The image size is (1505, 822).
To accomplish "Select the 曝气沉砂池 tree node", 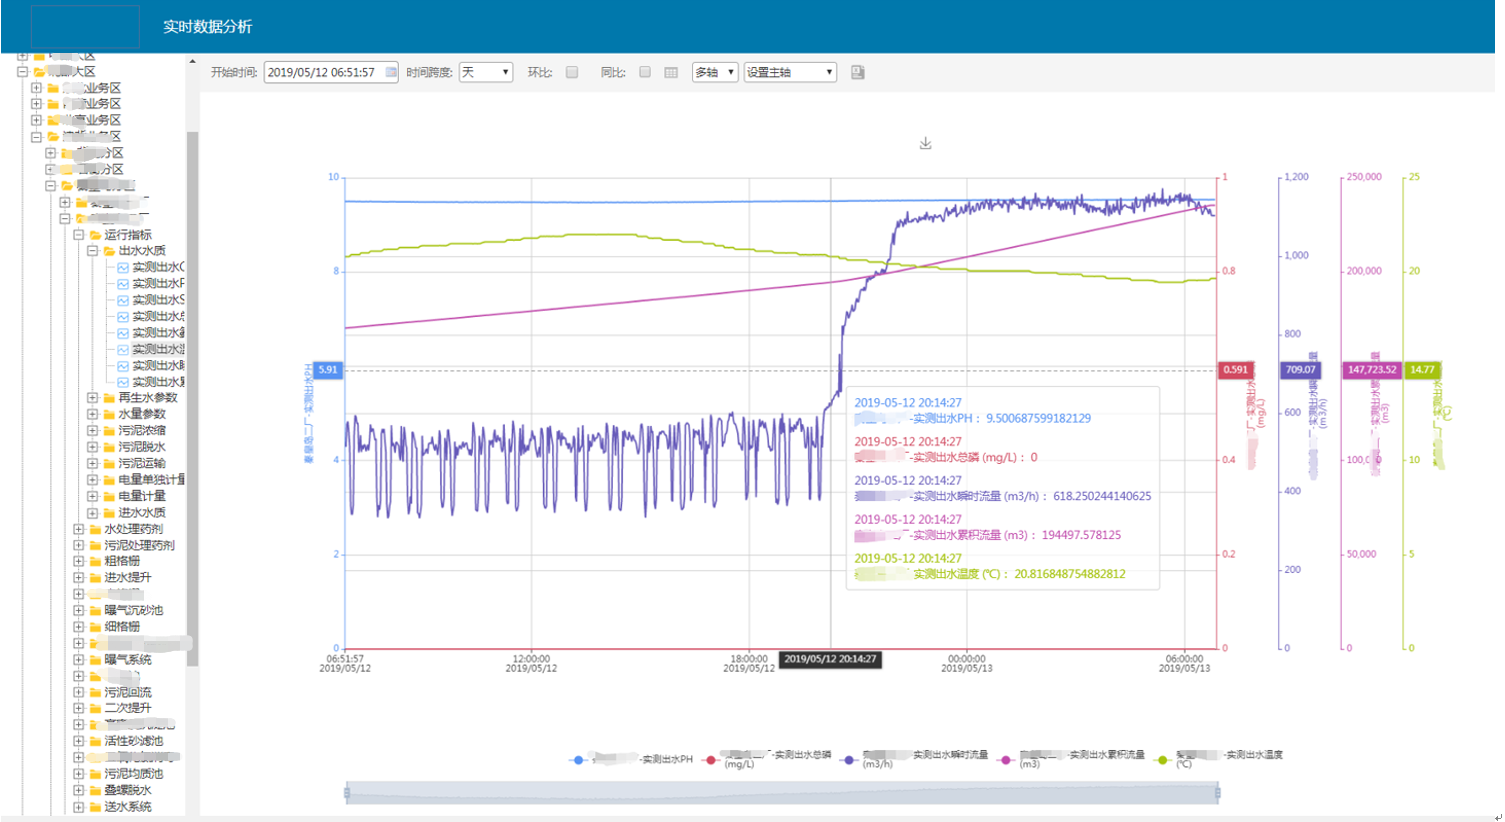I will click(x=133, y=610).
